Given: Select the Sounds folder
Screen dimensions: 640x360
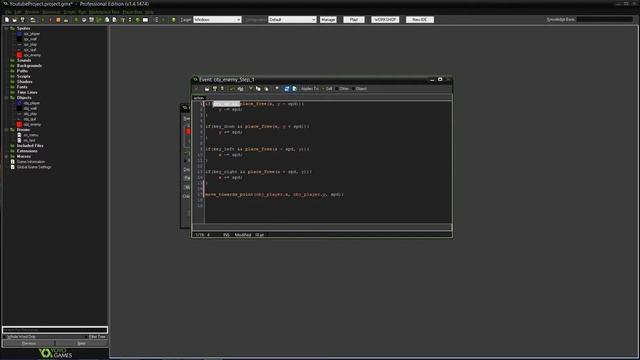Looking at the screenshot, I should (x=24, y=60).
